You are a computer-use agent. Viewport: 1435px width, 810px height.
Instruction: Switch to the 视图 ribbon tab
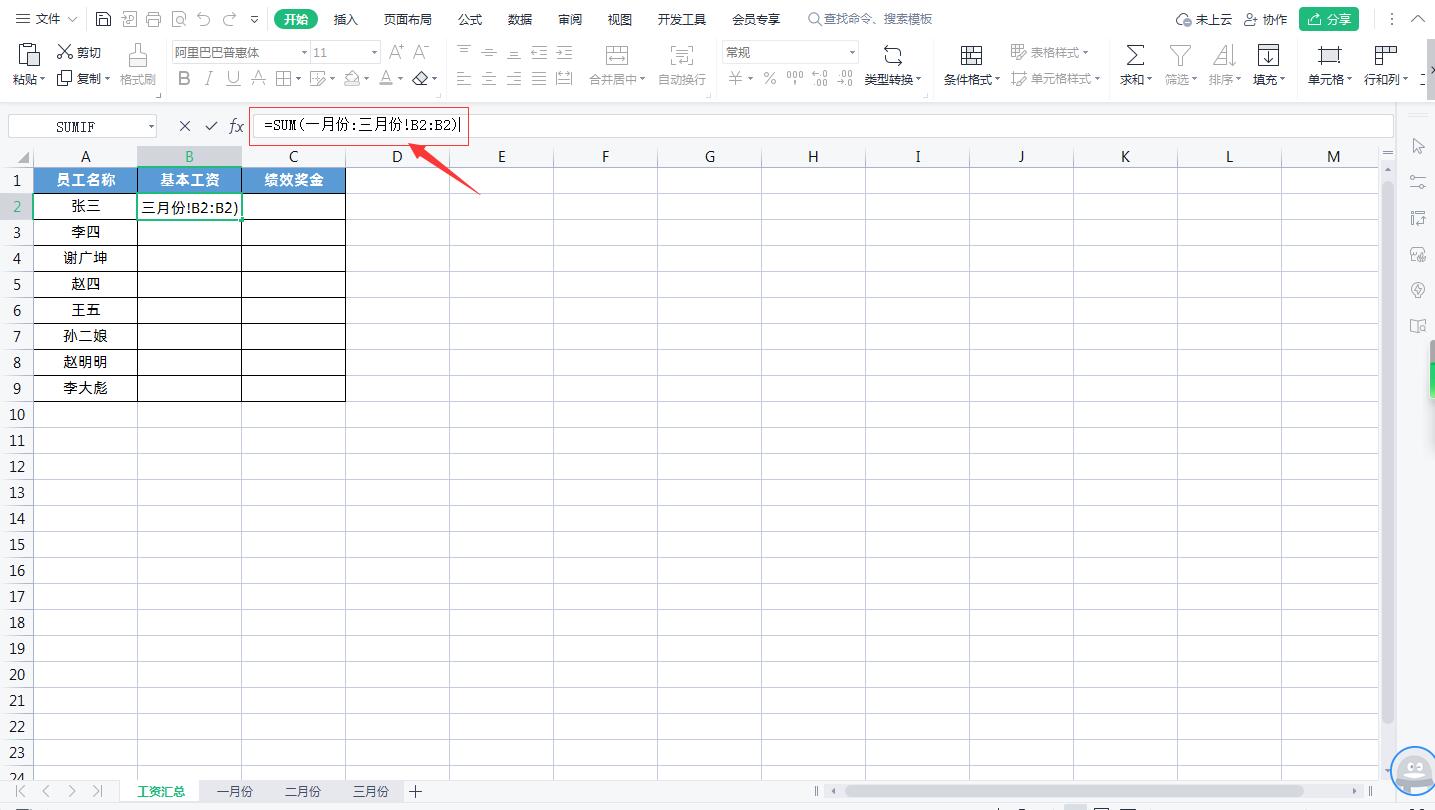pyautogui.click(x=620, y=19)
